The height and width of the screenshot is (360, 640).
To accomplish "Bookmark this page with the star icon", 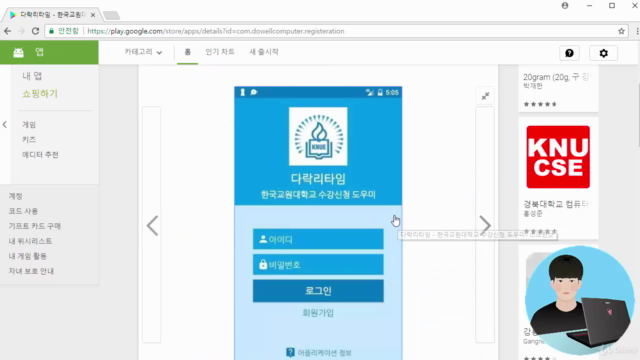I will point(621,31).
